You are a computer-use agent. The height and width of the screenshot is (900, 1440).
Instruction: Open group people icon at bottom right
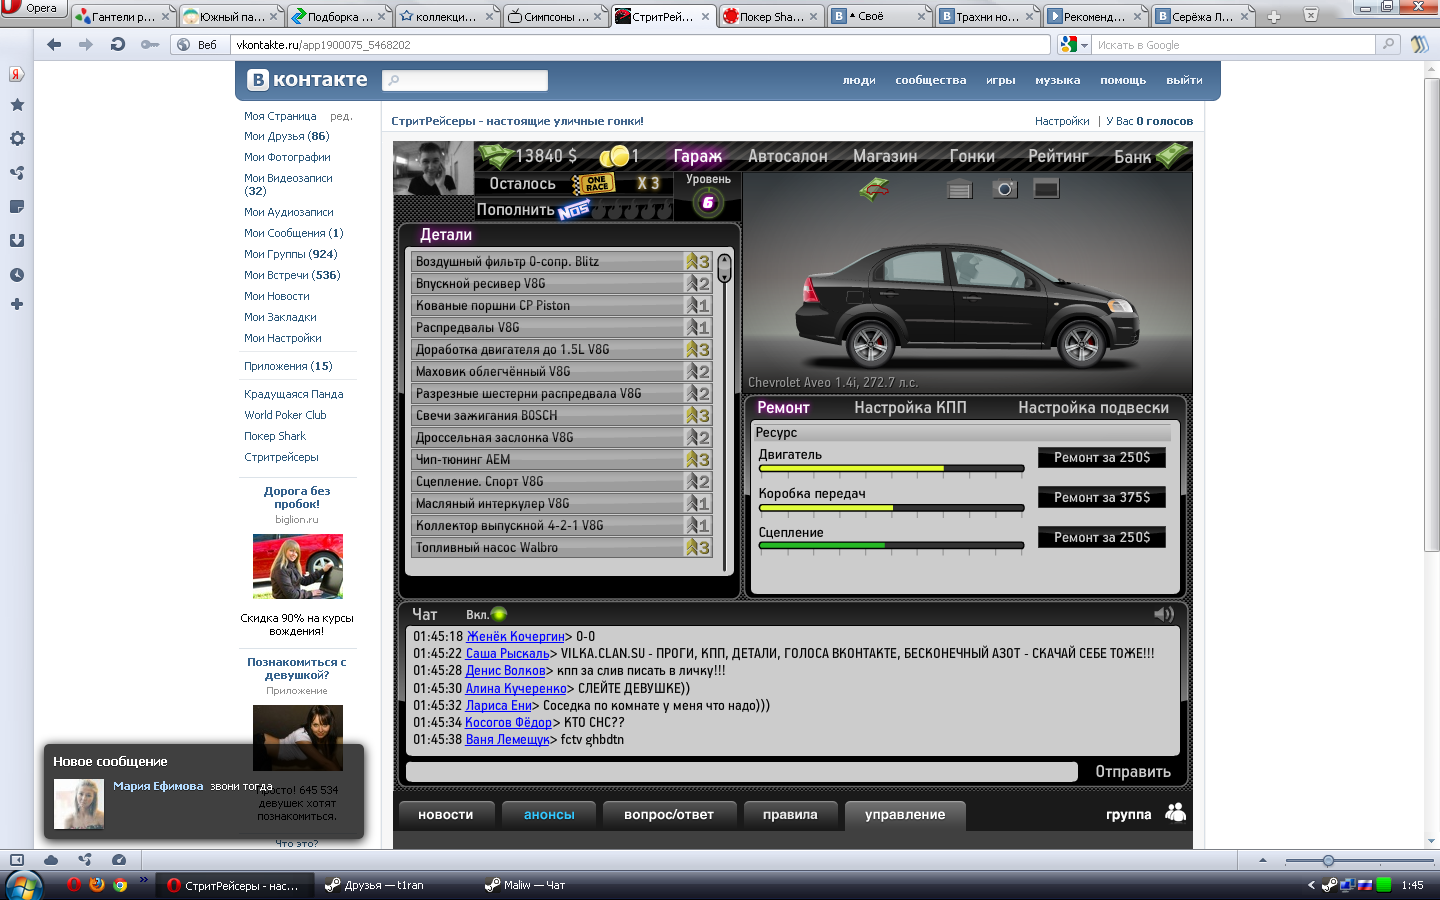[1176, 813]
